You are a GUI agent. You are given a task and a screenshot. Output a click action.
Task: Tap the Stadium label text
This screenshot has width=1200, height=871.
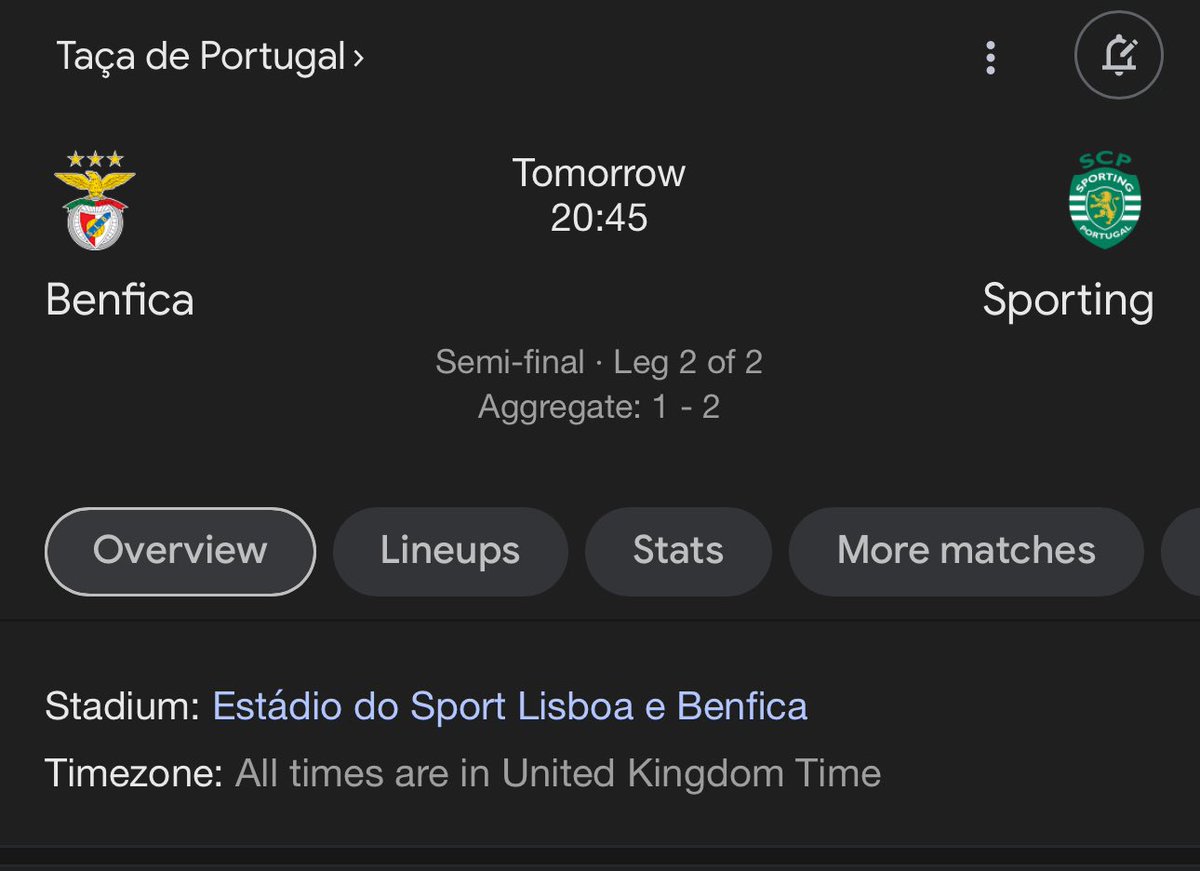pyautogui.click(x=123, y=706)
